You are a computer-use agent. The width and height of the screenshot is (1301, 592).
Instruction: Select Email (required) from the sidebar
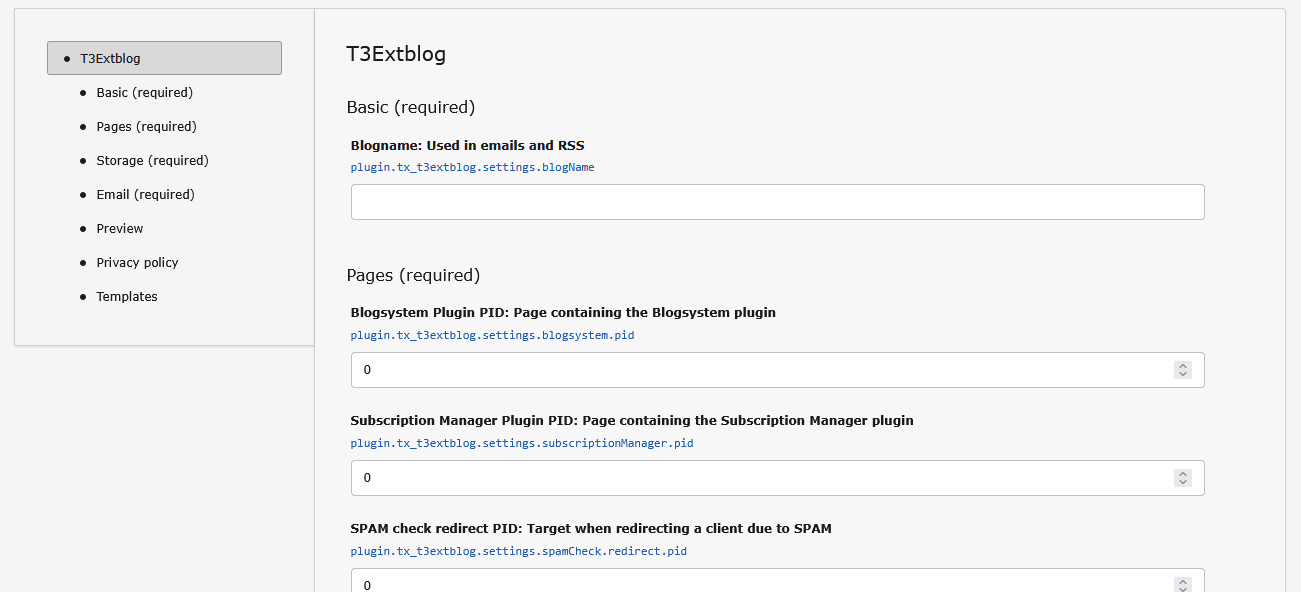click(145, 194)
